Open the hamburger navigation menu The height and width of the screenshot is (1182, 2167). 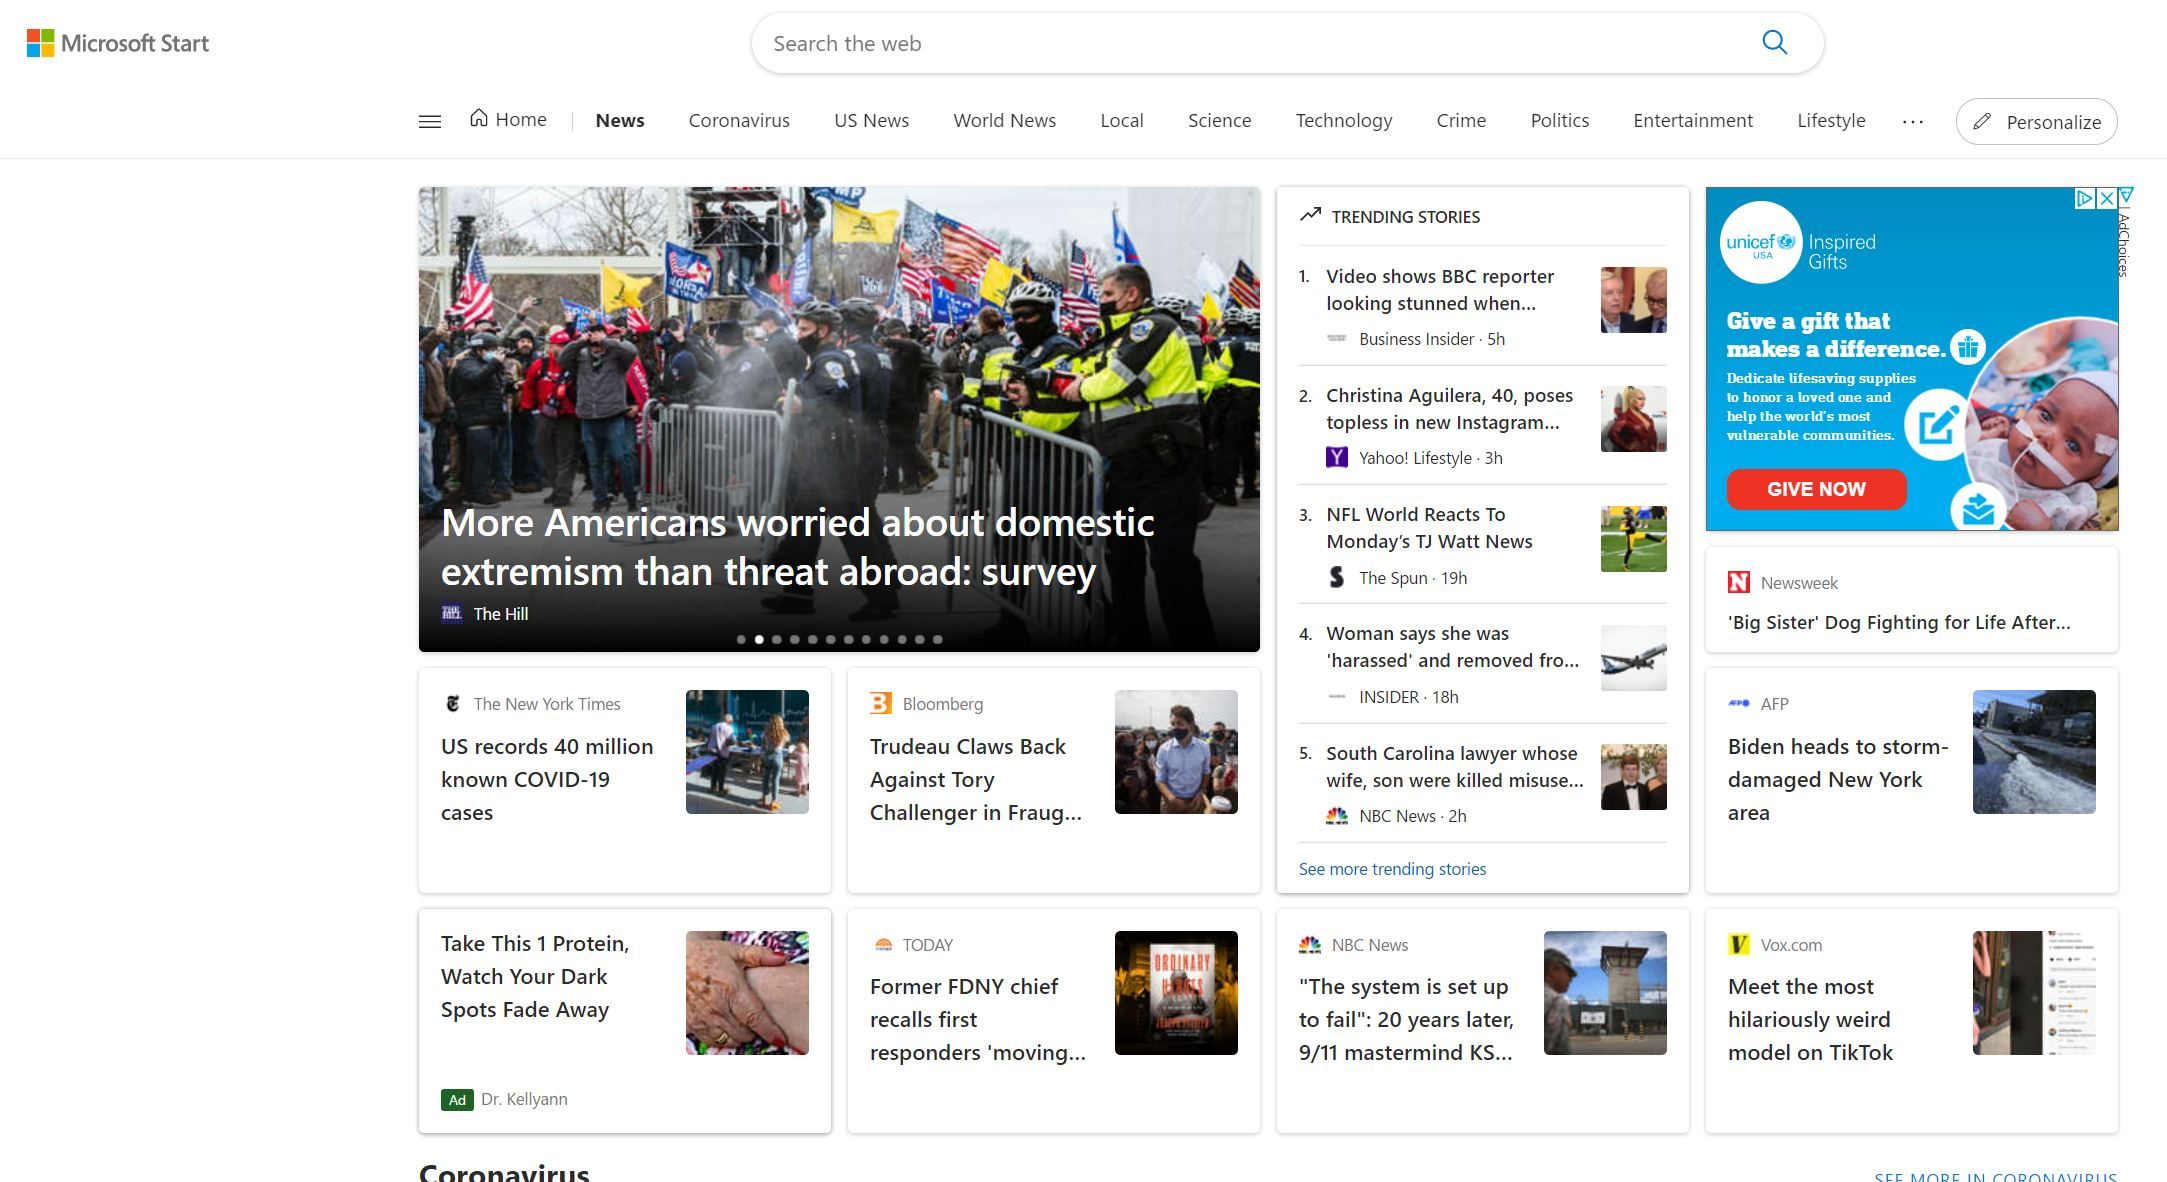(429, 120)
